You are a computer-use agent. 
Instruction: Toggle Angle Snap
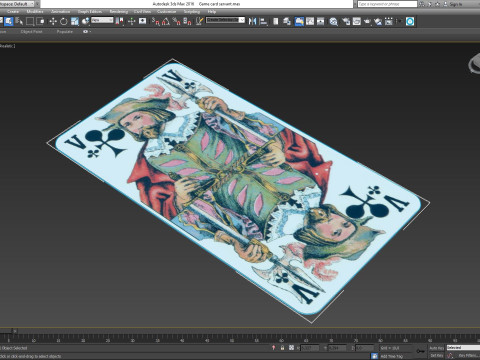pyautogui.click(x=166, y=22)
